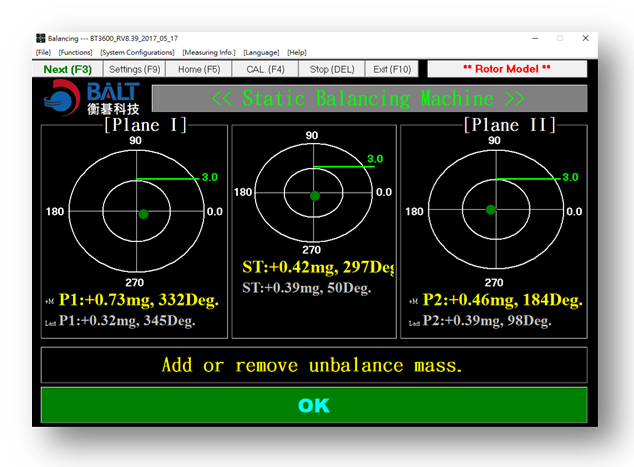This screenshot has width=634, height=467.
Task: Open the Help menu
Action: (x=297, y=52)
